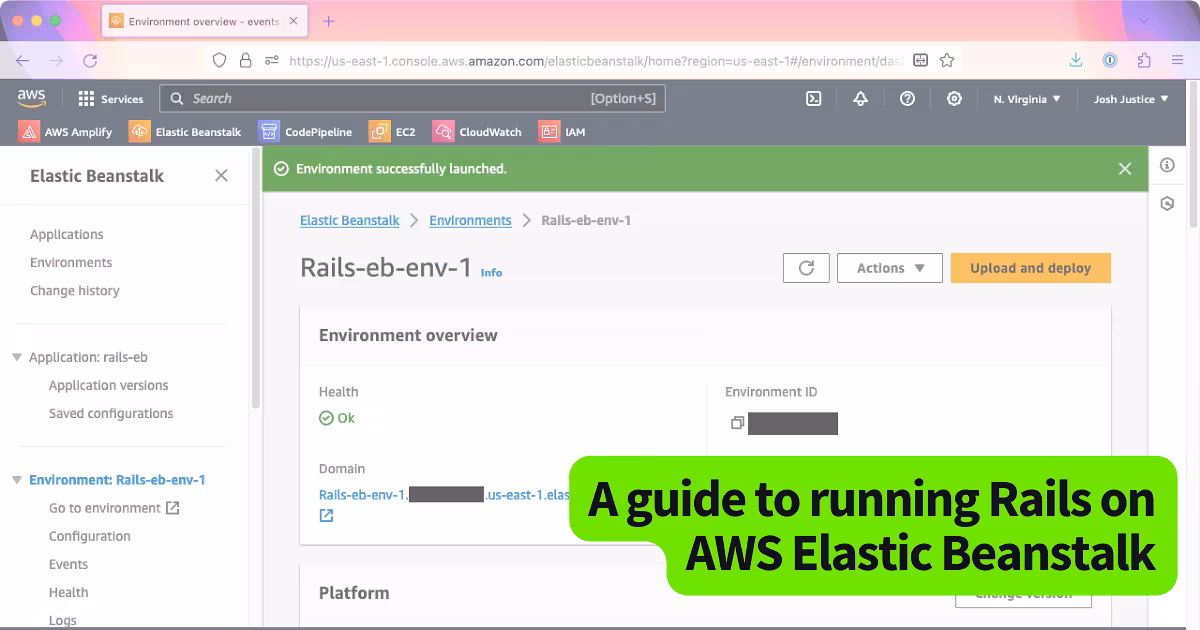Open Configuration in sidebar
1200x630 pixels.
pyautogui.click(x=90, y=536)
